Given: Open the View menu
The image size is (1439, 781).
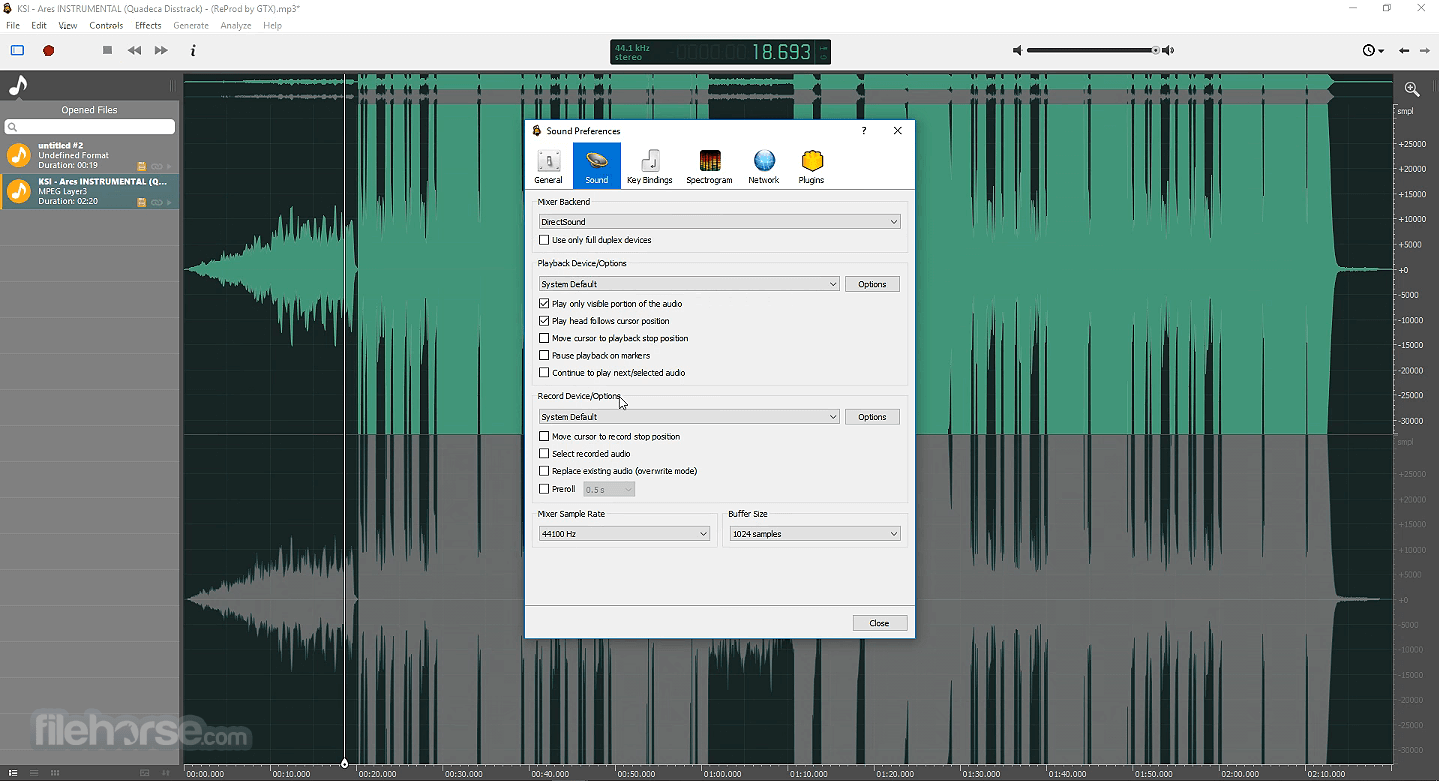Looking at the screenshot, I should pos(68,26).
